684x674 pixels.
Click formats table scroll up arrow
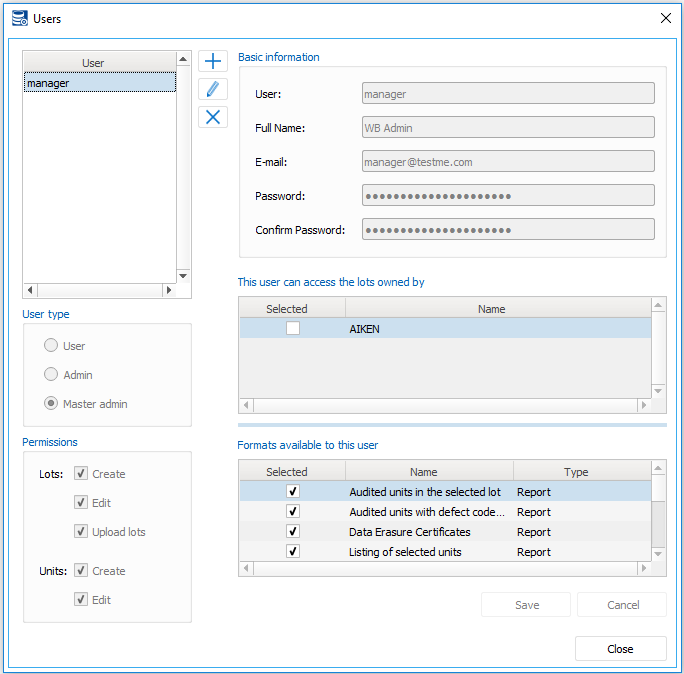pos(658,468)
